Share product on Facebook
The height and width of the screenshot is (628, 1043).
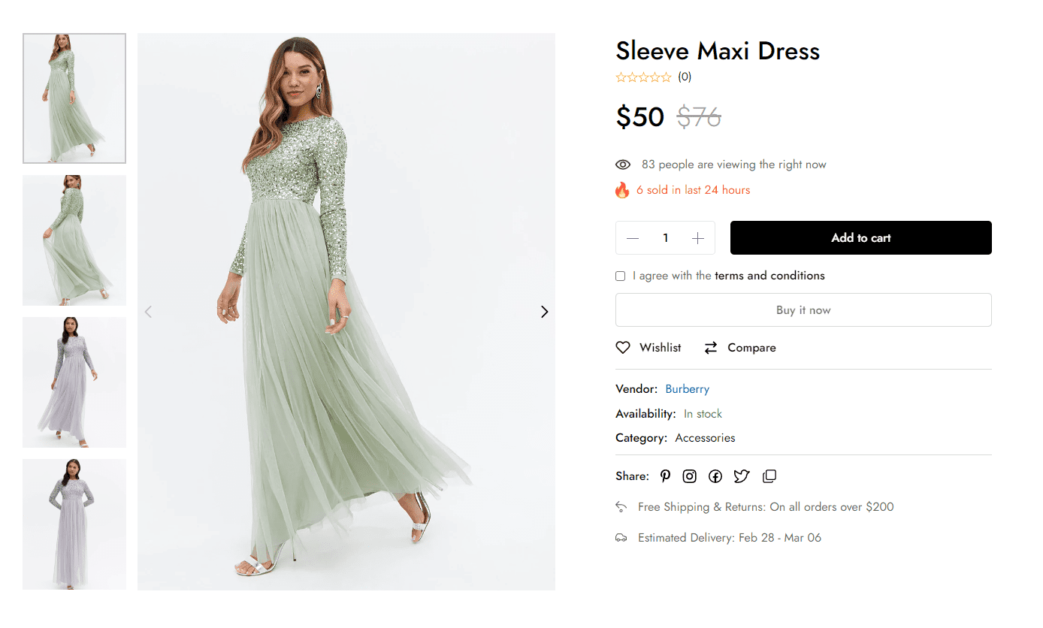(715, 476)
